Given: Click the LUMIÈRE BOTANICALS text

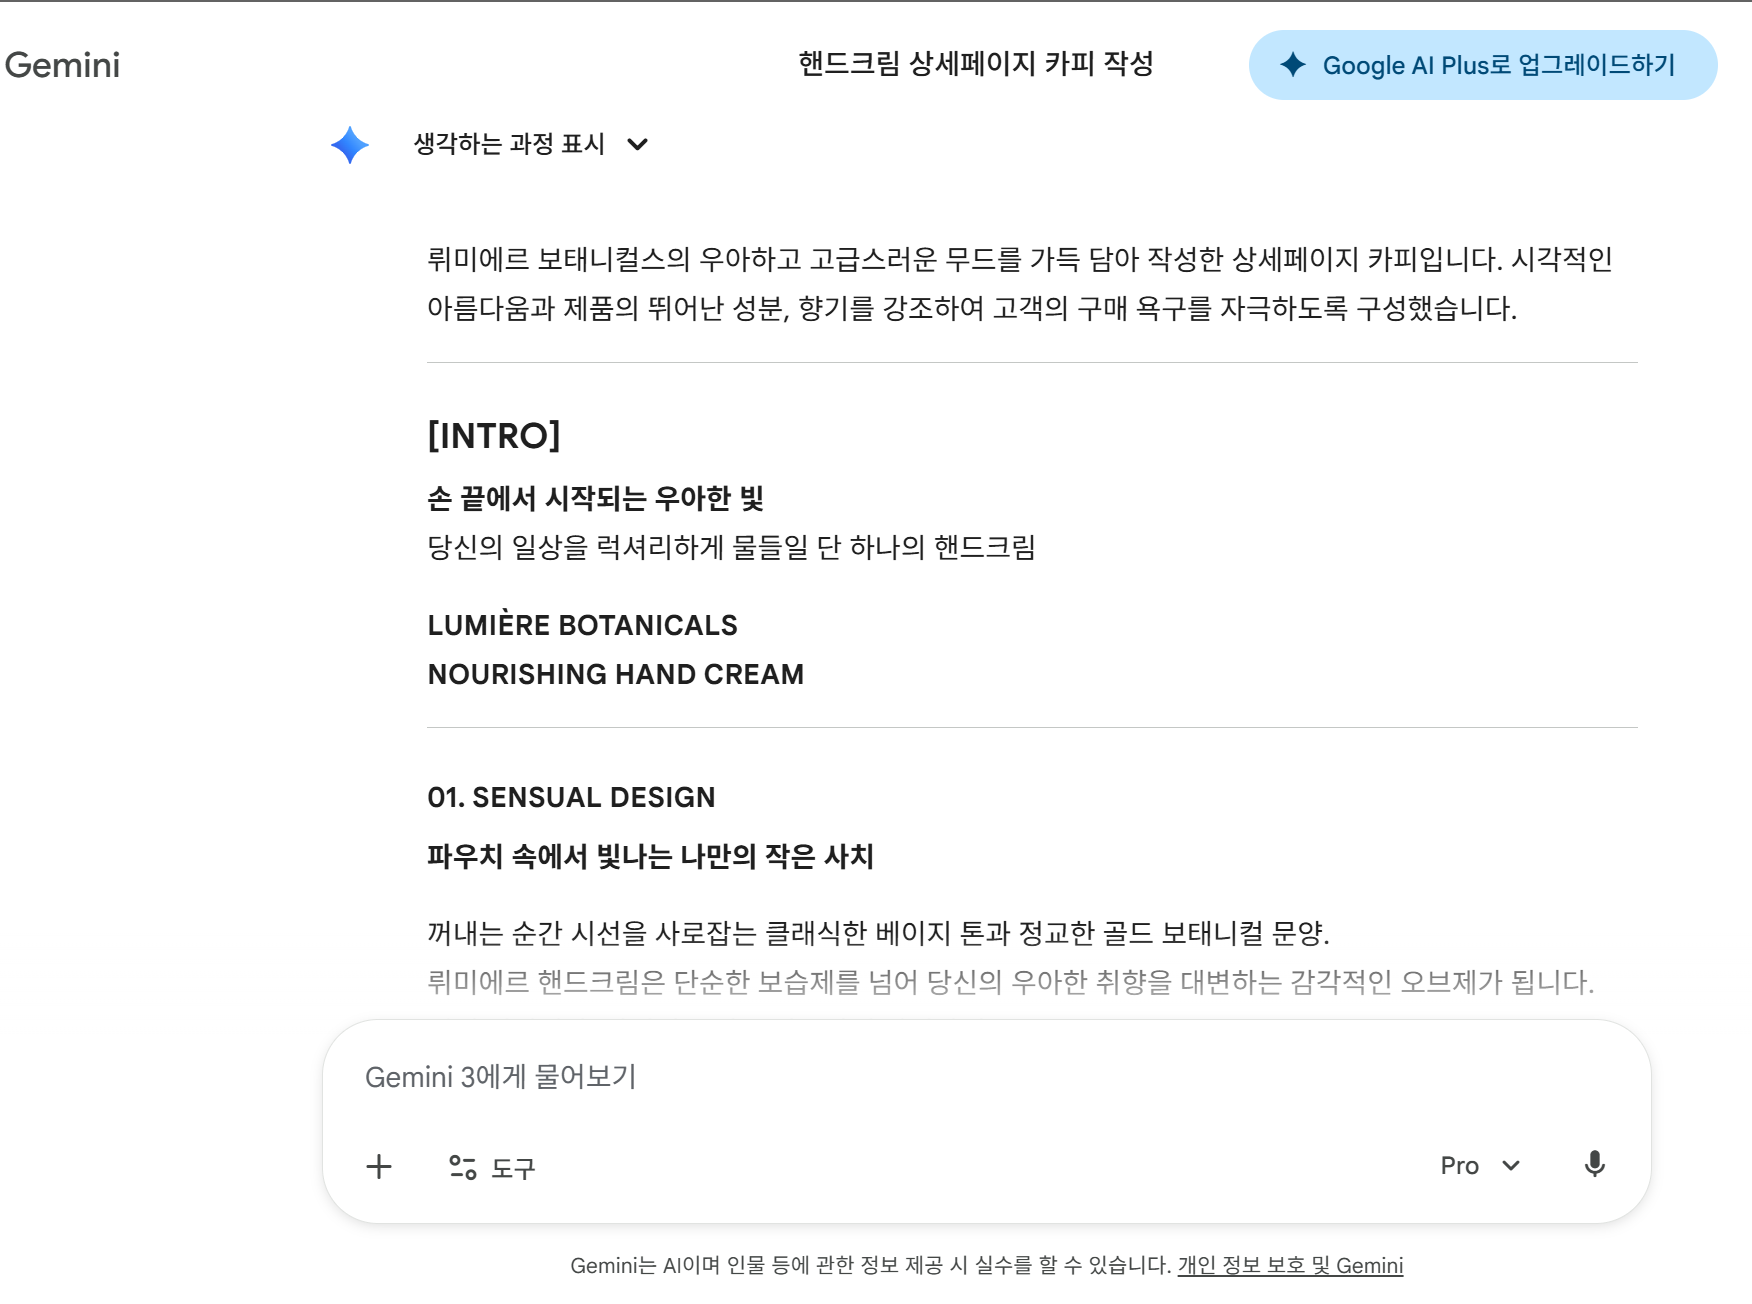Looking at the screenshot, I should tap(582, 624).
